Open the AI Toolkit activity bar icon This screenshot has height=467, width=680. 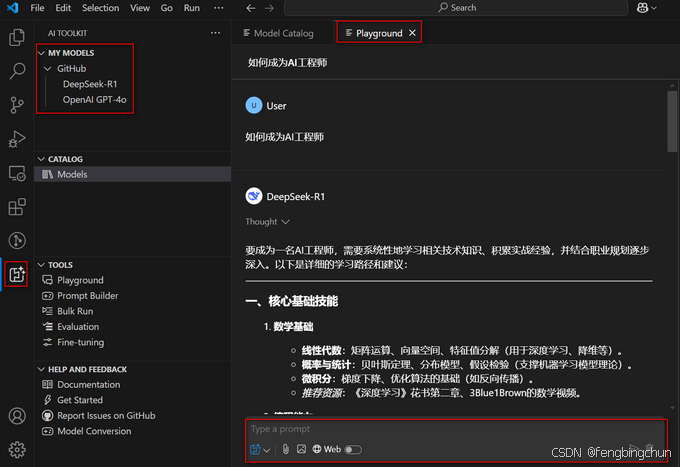point(17,274)
